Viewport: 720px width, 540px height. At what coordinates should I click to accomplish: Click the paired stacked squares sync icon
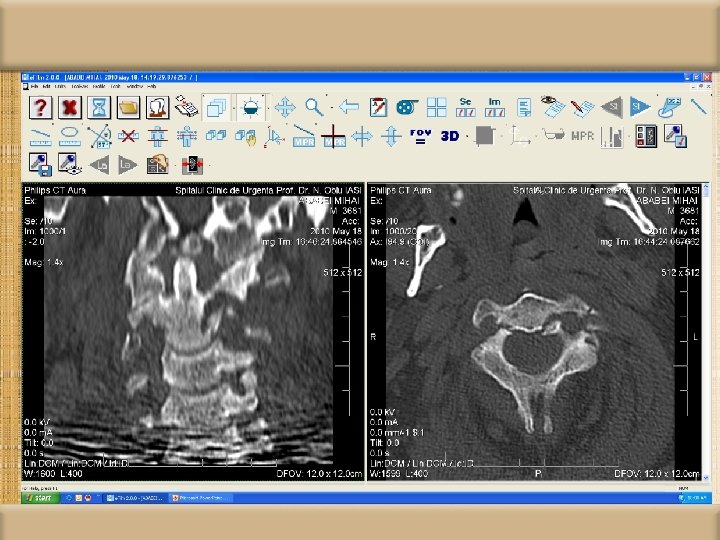[216, 135]
